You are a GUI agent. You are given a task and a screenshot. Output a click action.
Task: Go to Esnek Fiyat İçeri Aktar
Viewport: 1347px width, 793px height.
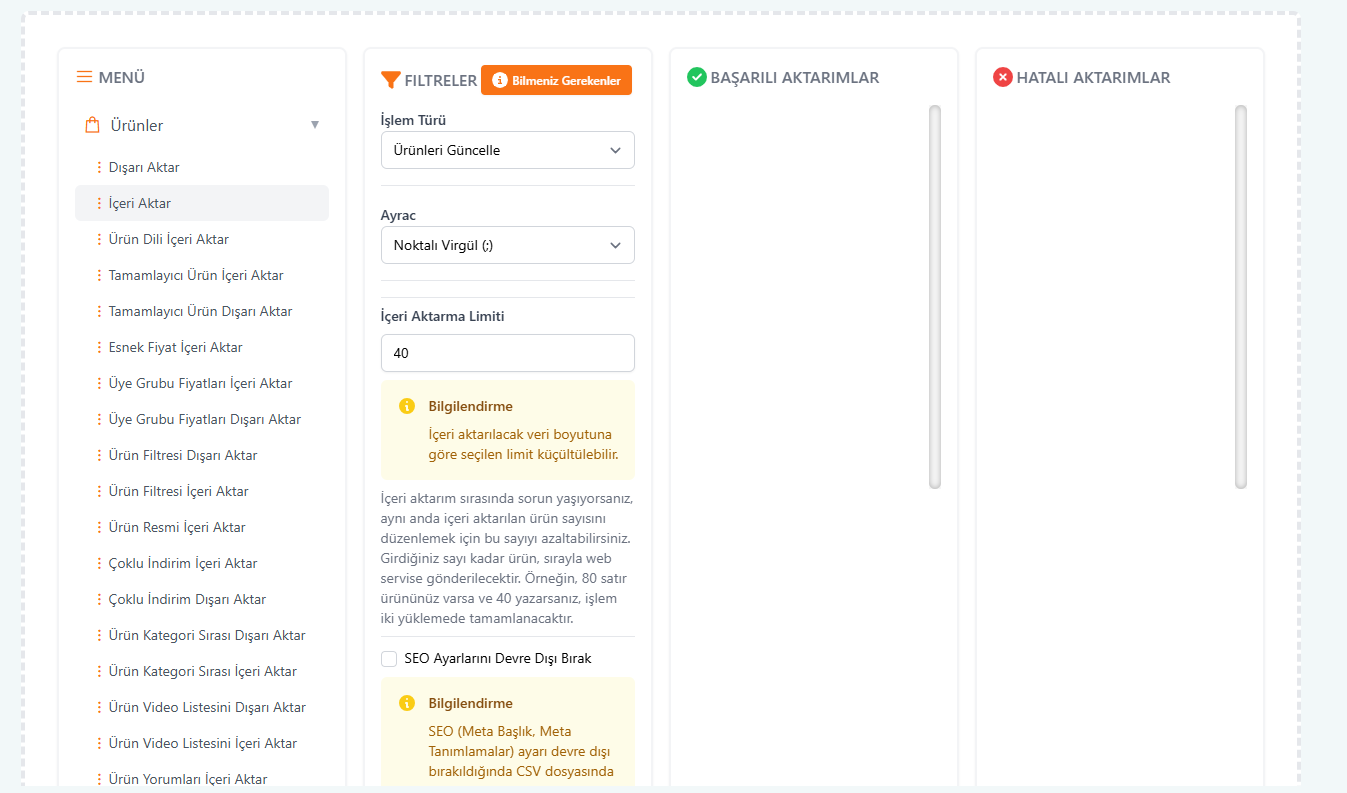(x=175, y=347)
